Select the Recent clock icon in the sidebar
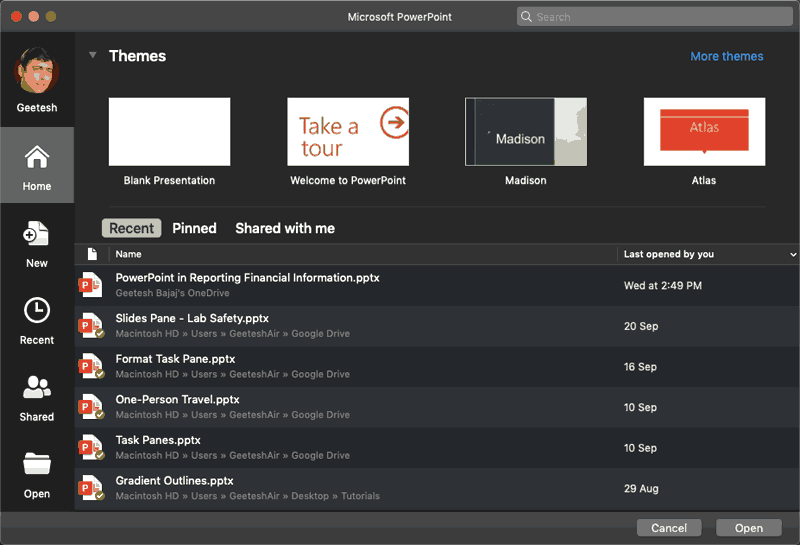The image size is (800, 545). [37, 311]
